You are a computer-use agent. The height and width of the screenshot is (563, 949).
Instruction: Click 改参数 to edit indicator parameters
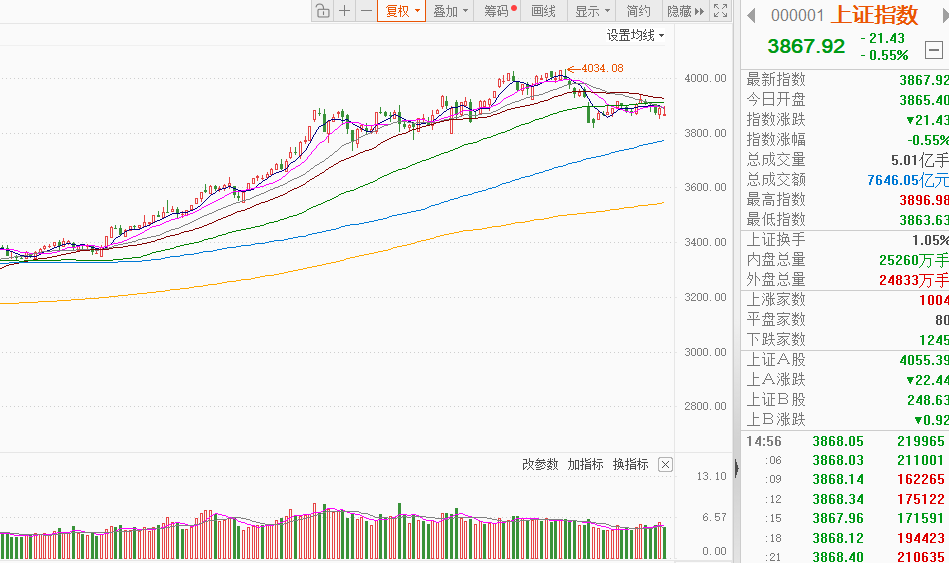(x=540, y=465)
